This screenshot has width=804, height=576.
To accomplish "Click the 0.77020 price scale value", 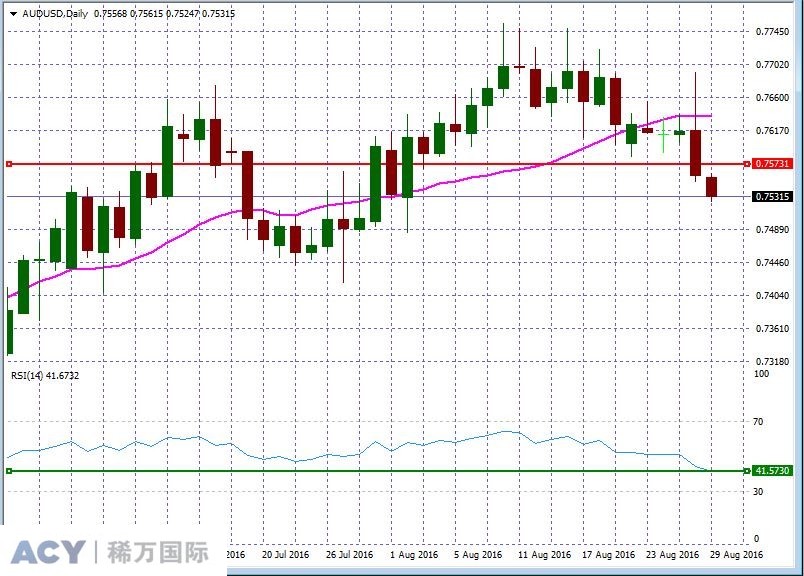I will point(772,65).
